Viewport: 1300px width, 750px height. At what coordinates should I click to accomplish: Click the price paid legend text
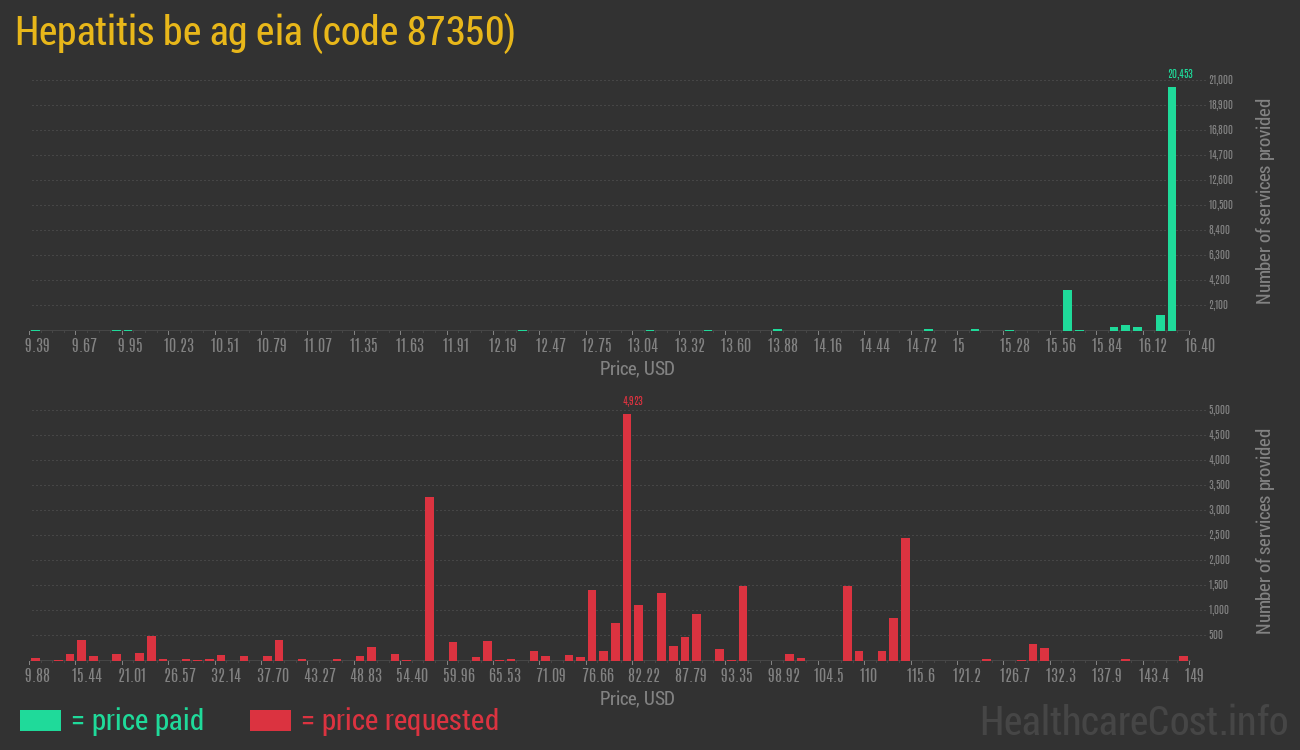[137, 720]
